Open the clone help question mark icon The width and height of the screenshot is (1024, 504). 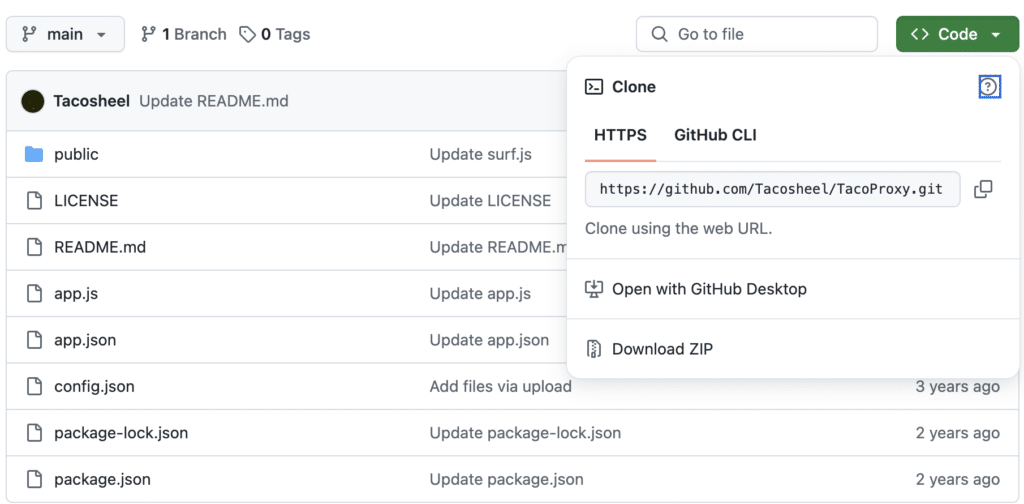(989, 86)
